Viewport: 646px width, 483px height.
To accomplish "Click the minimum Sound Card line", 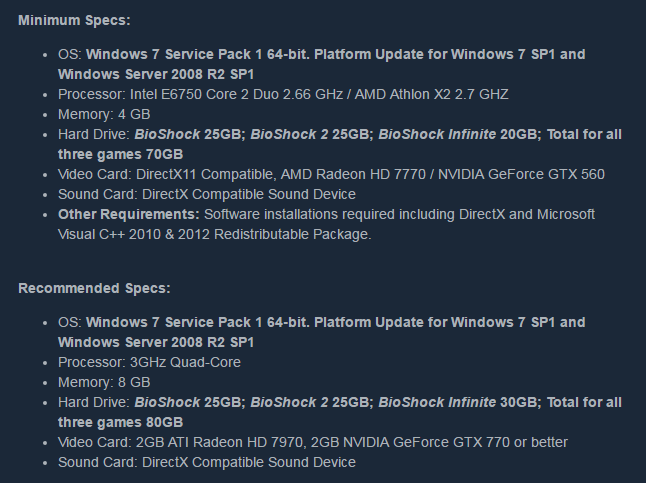I will tap(207, 194).
